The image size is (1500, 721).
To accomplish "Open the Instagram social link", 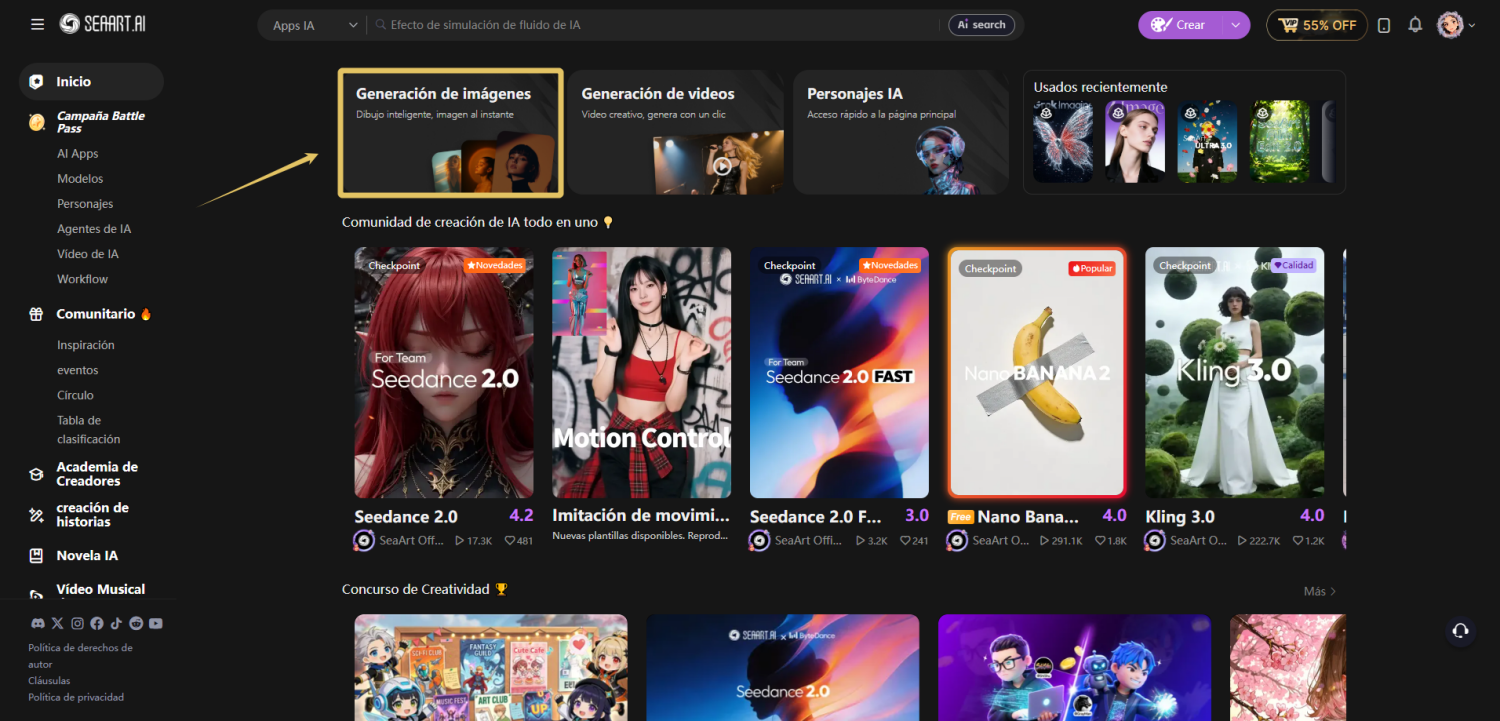I will pyautogui.click(x=77, y=624).
